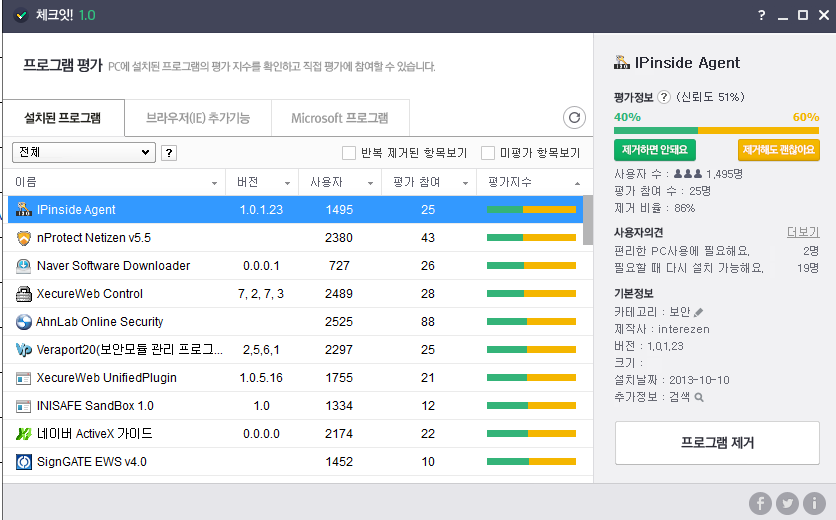
Task: Select INISAFE SandBox 1.0 name
Action: [95, 406]
